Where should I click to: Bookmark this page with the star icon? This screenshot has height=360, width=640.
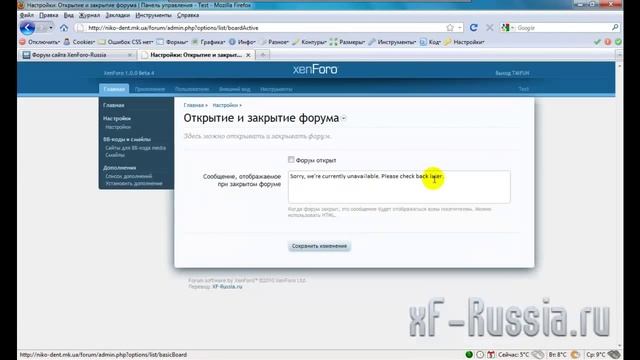(x=450, y=28)
